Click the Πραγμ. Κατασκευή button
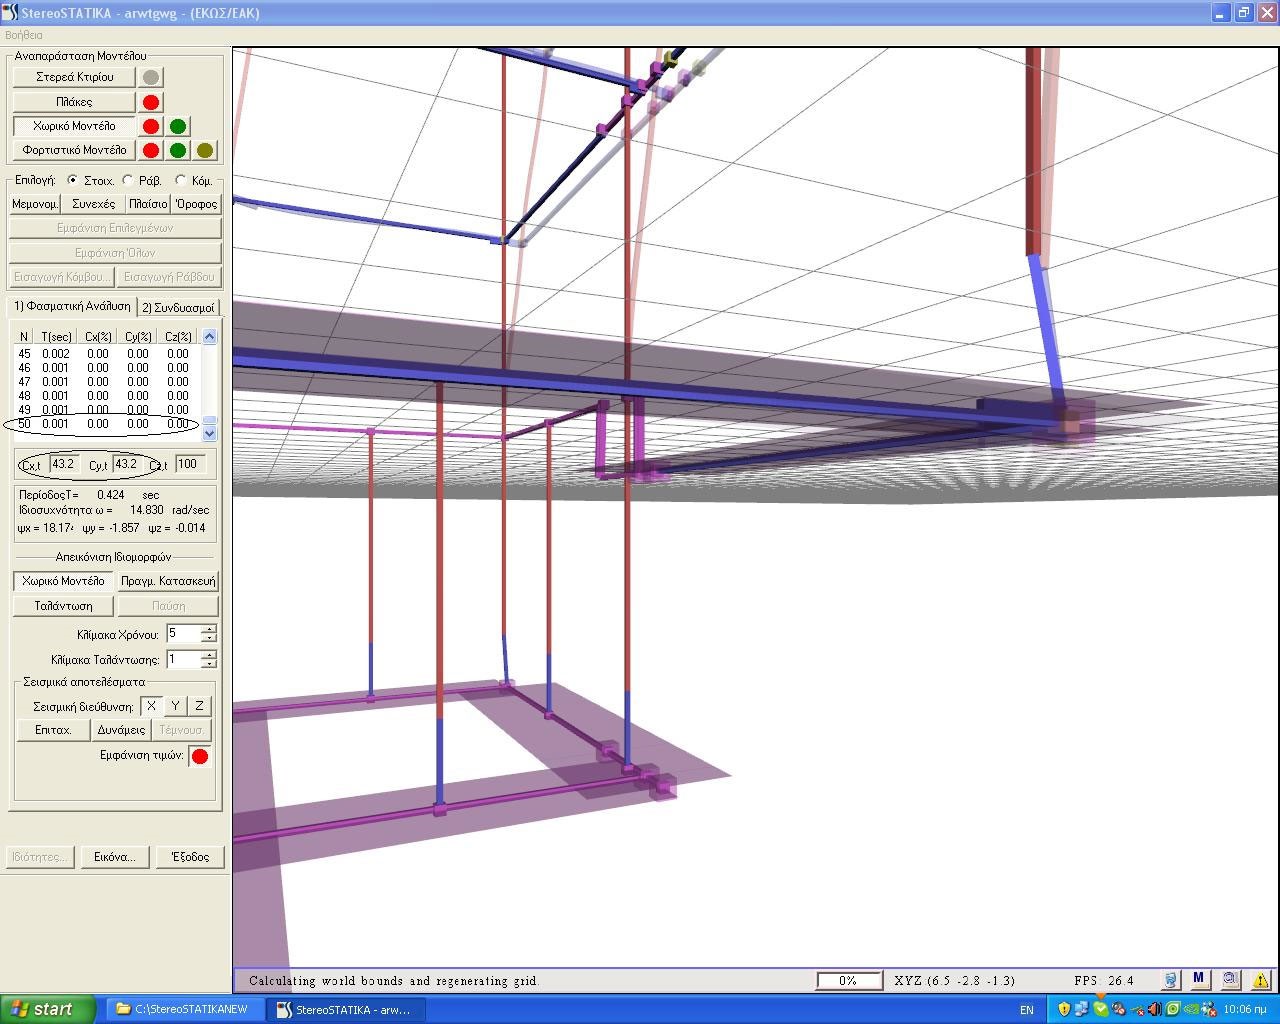Image resolution: width=1280 pixels, height=1024 pixels. [x=168, y=581]
